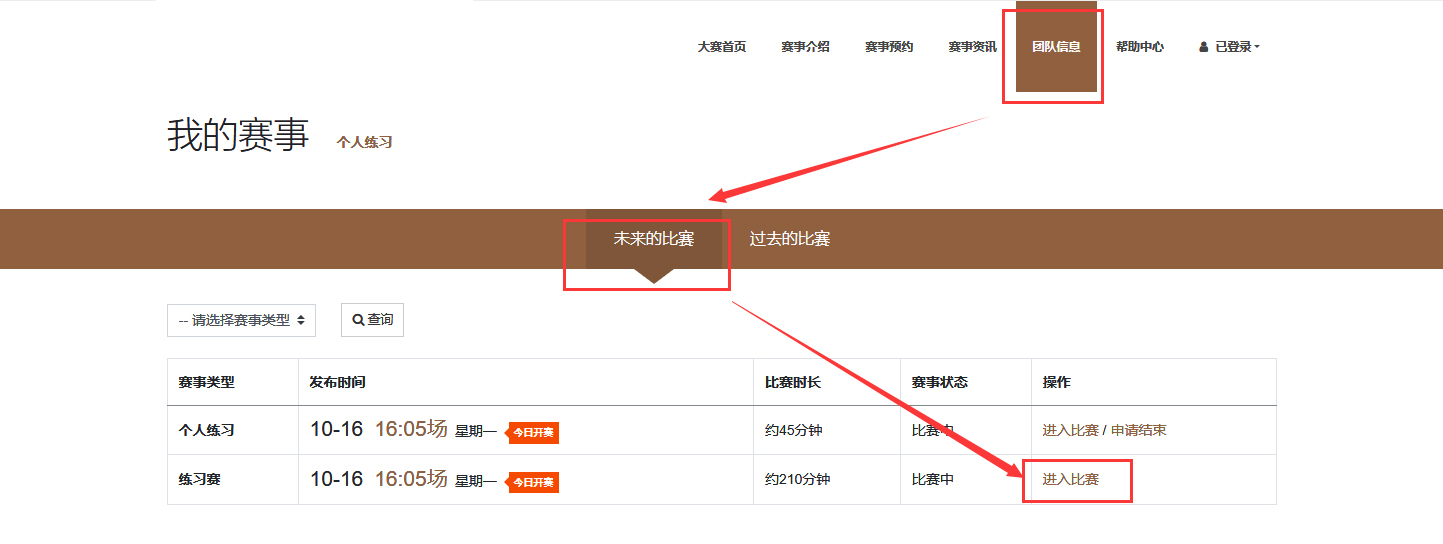Click the user icon beside 已登录
This screenshot has height=544, width=1443.
[1204, 47]
